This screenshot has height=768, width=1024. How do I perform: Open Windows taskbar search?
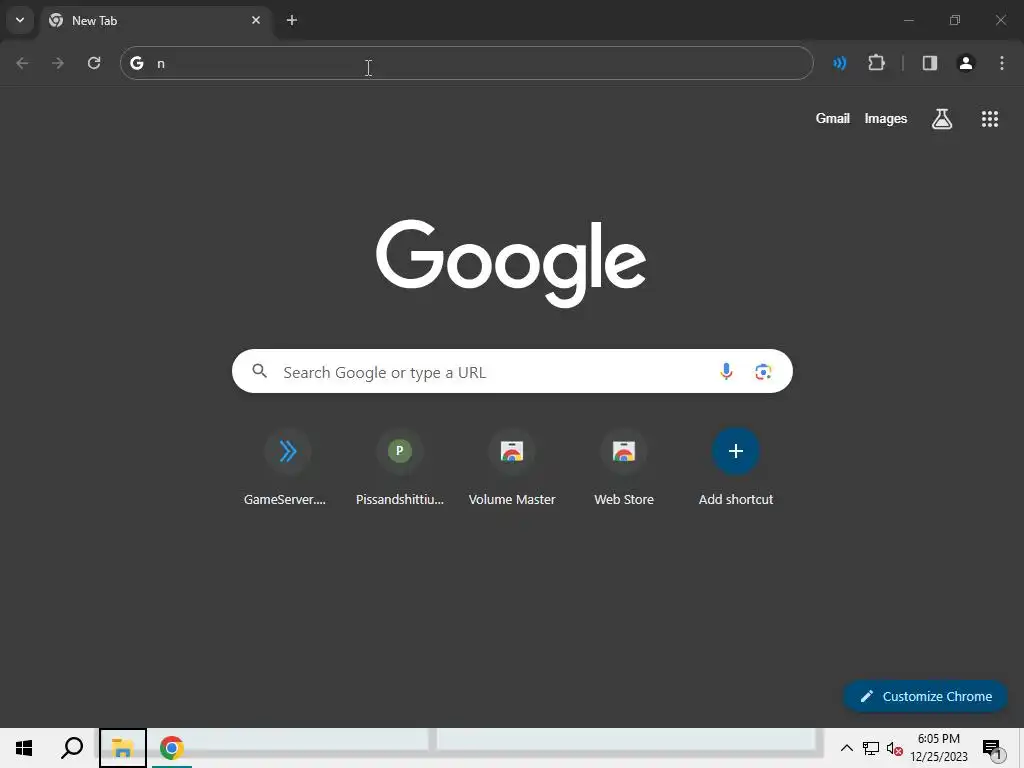[72, 748]
